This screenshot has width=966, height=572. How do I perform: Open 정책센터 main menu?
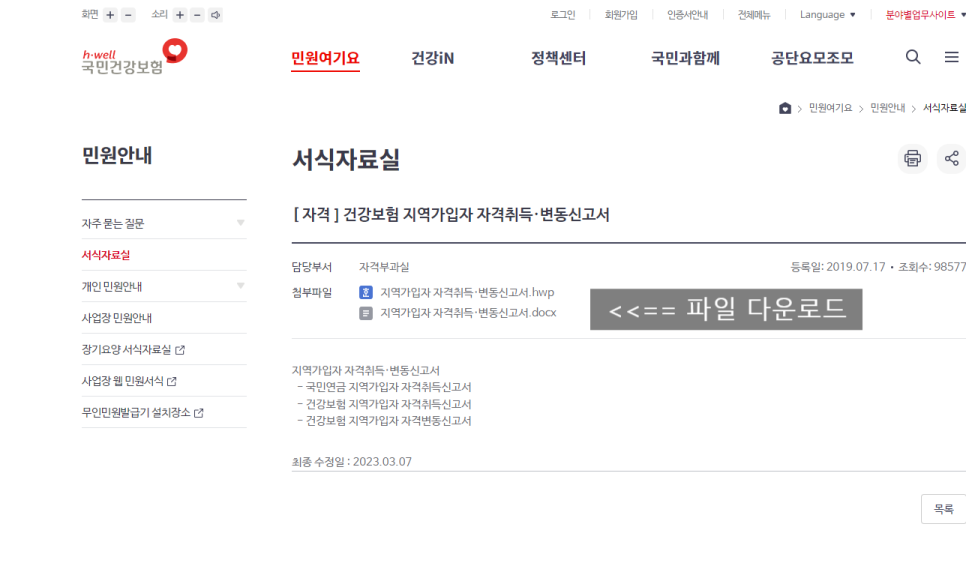click(558, 59)
